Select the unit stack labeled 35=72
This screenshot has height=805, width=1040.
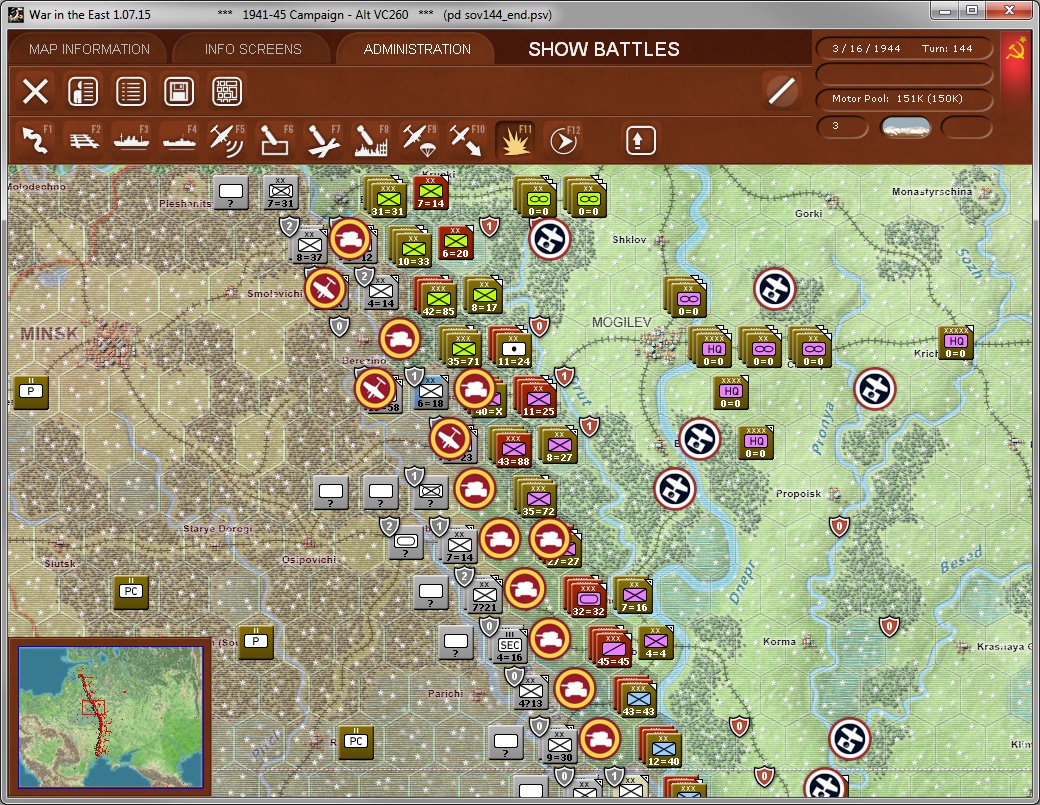(538, 498)
